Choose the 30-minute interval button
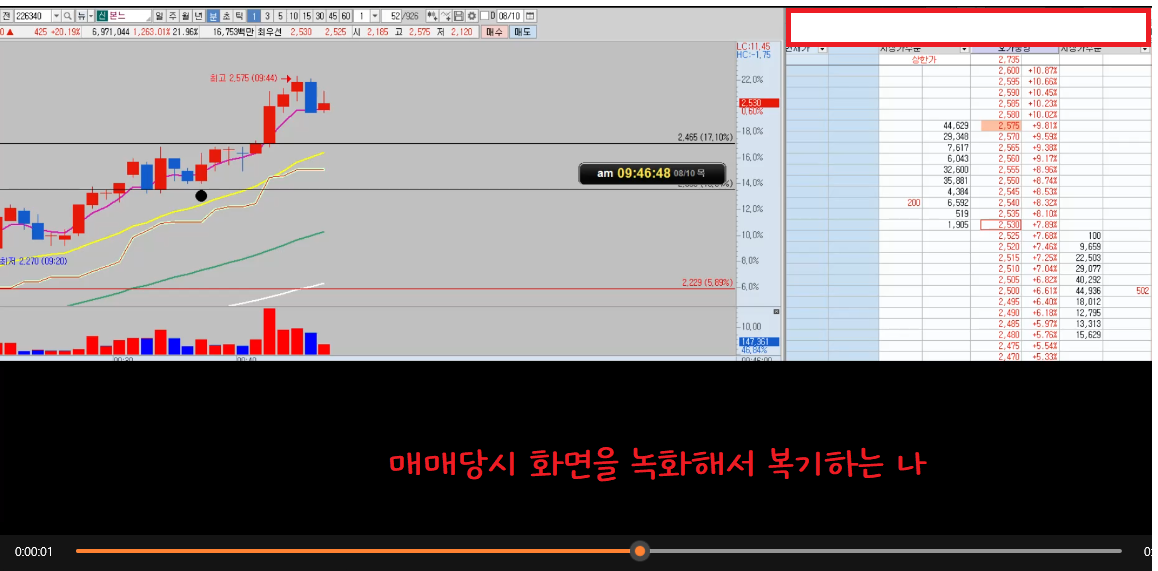The image size is (1158, 571). (320, 16)
